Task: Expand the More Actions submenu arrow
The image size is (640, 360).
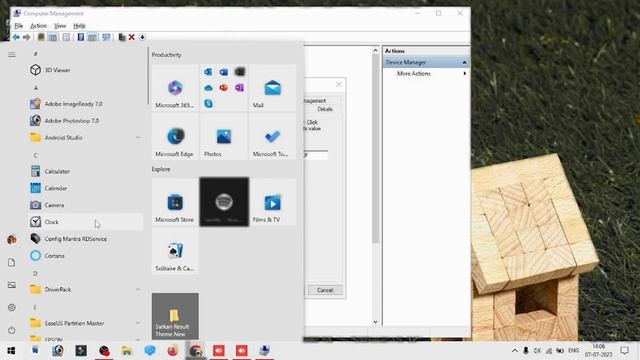Action: coord(464,73)
